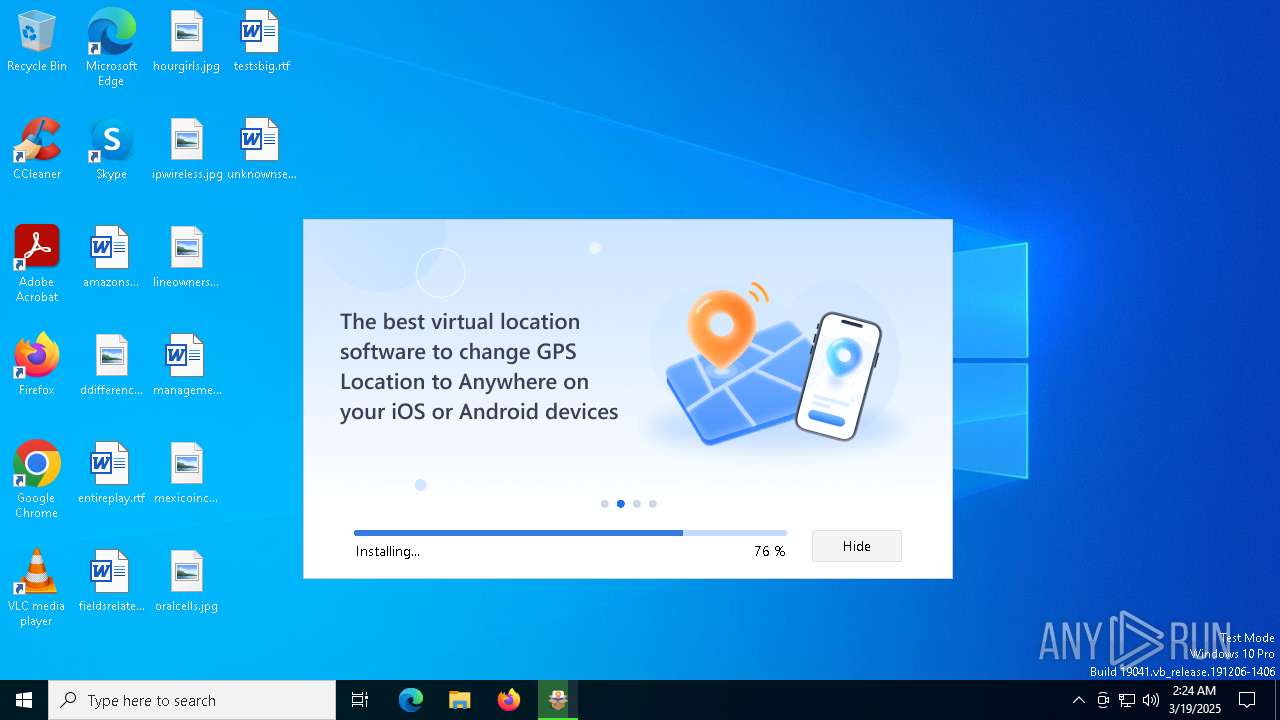Launch Firefox from the taskbar
1280x720 pixels.
(509, 700)
